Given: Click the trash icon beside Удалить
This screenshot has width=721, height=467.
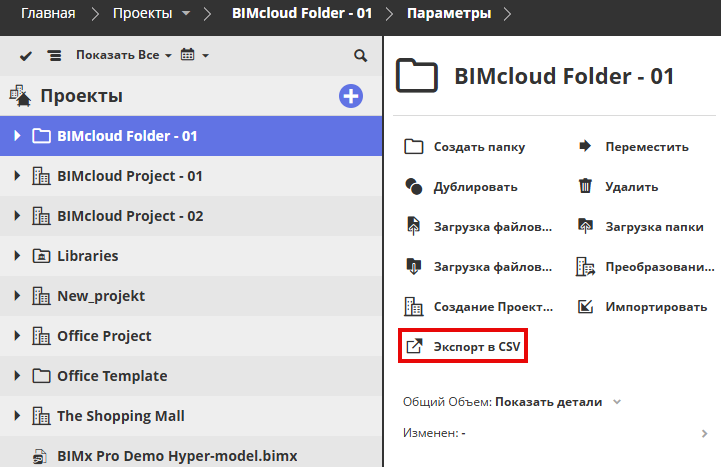Looking at the screenshot, I should (x=585, y=186).
